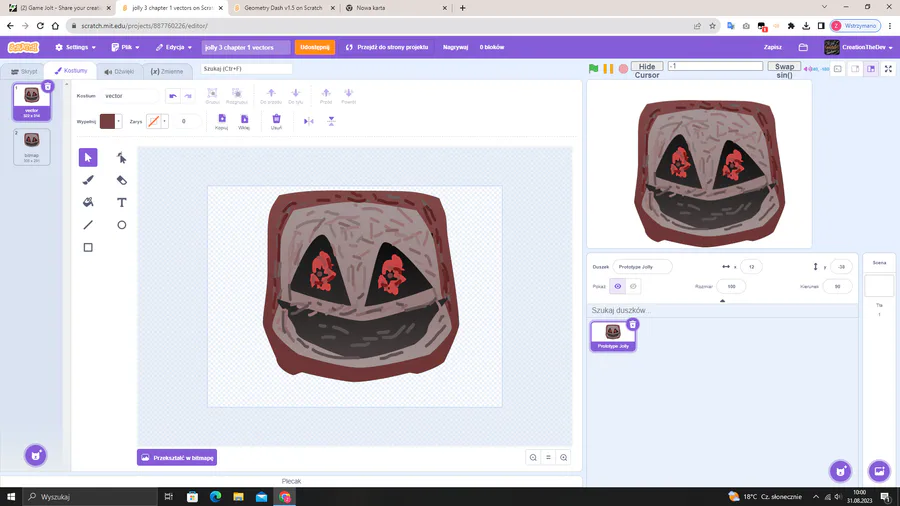This screenshot has height=506, width=900.
Task: Click the Swap sin() button
Action: tap(784, 67)
